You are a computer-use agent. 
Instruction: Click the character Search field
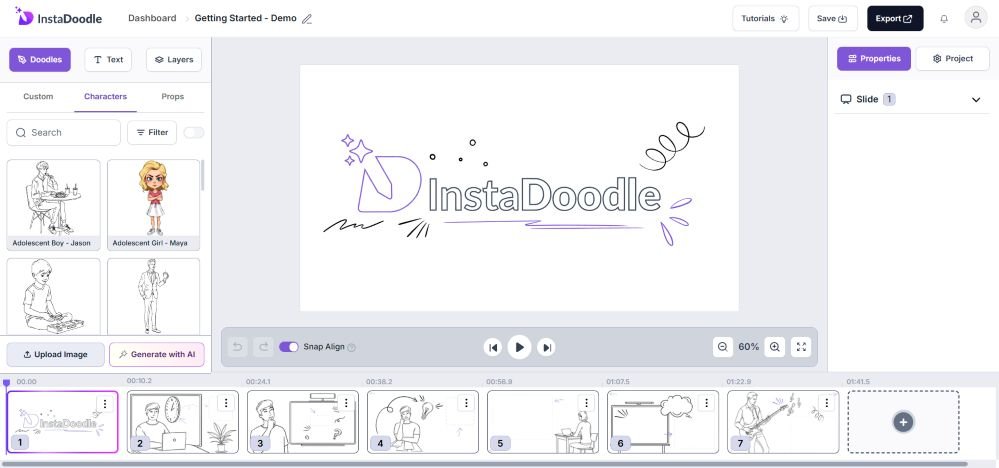point(64,132)
